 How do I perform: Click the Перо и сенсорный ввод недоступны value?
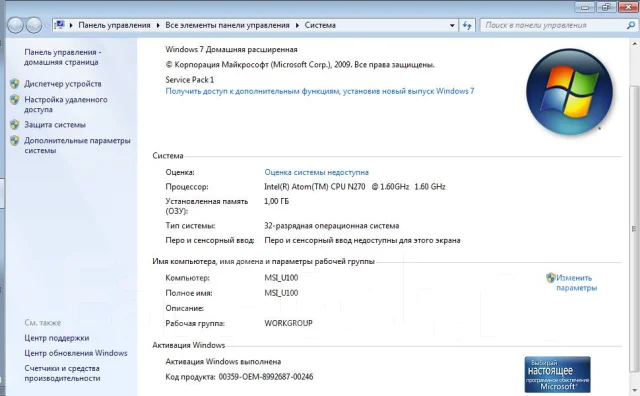[362, 240]
